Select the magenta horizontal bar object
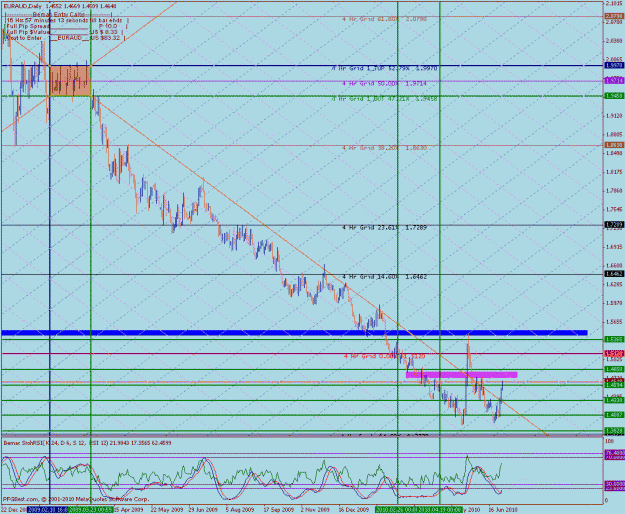Screen dimensions: 625x514 462,375
